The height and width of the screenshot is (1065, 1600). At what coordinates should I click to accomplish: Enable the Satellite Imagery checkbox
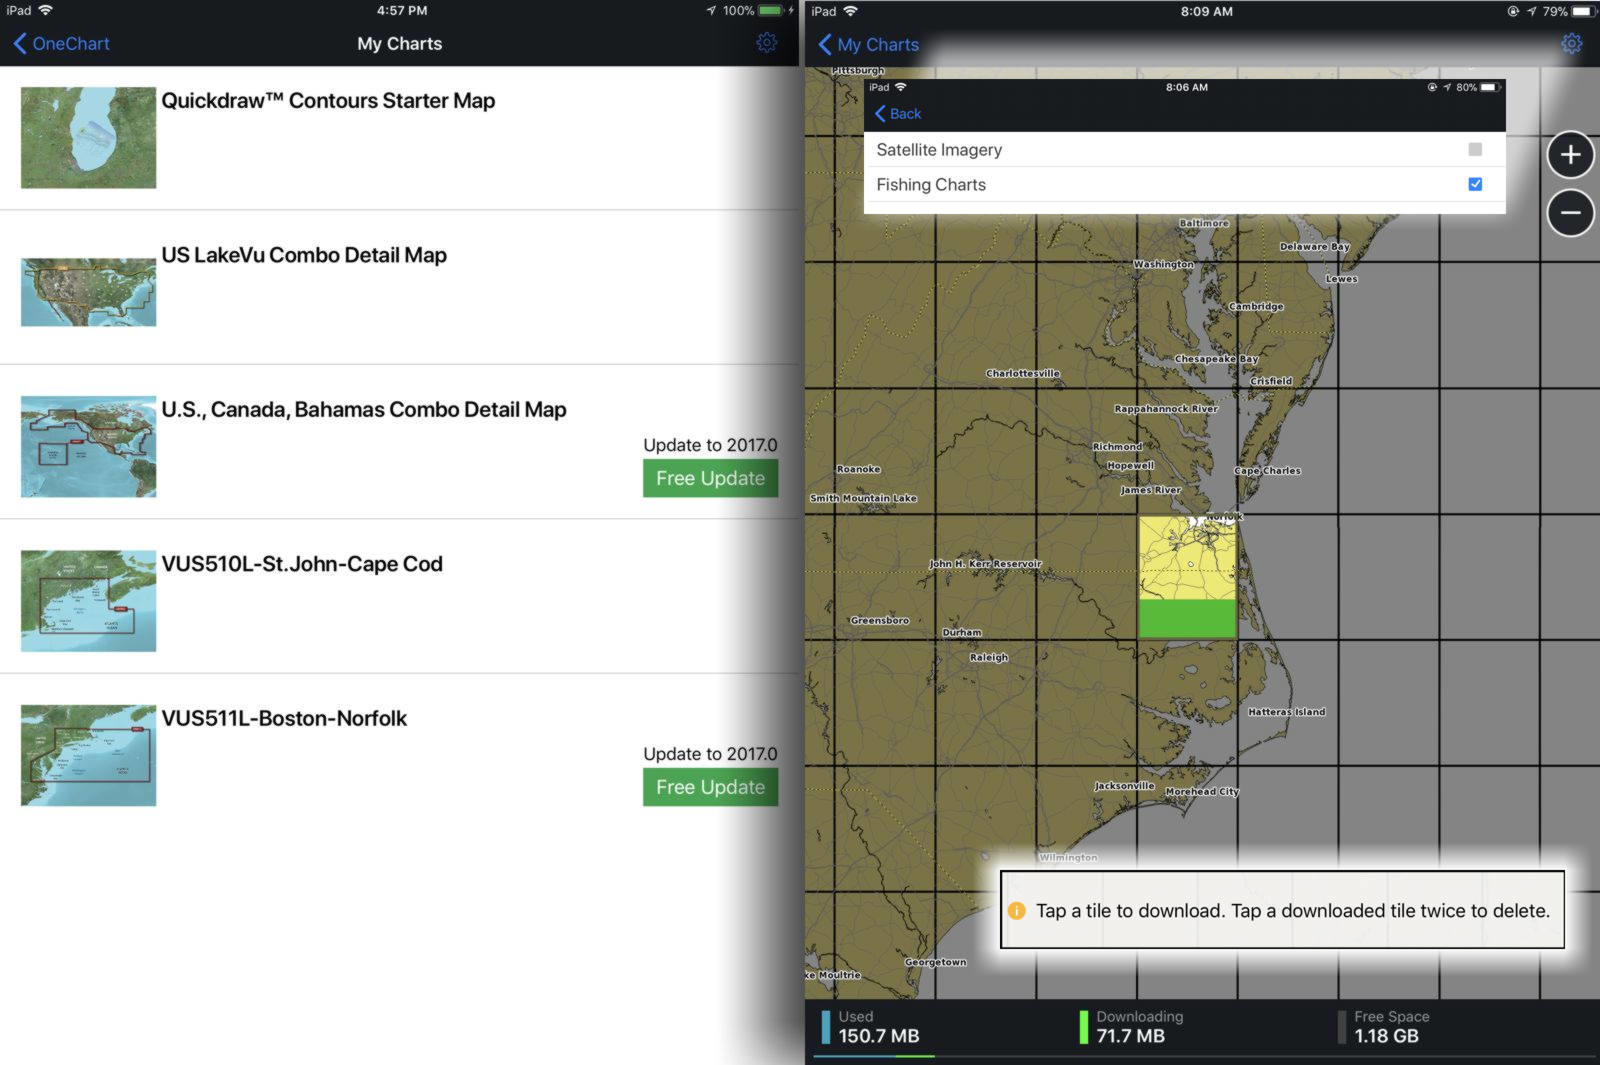[x=1475, y=149]
